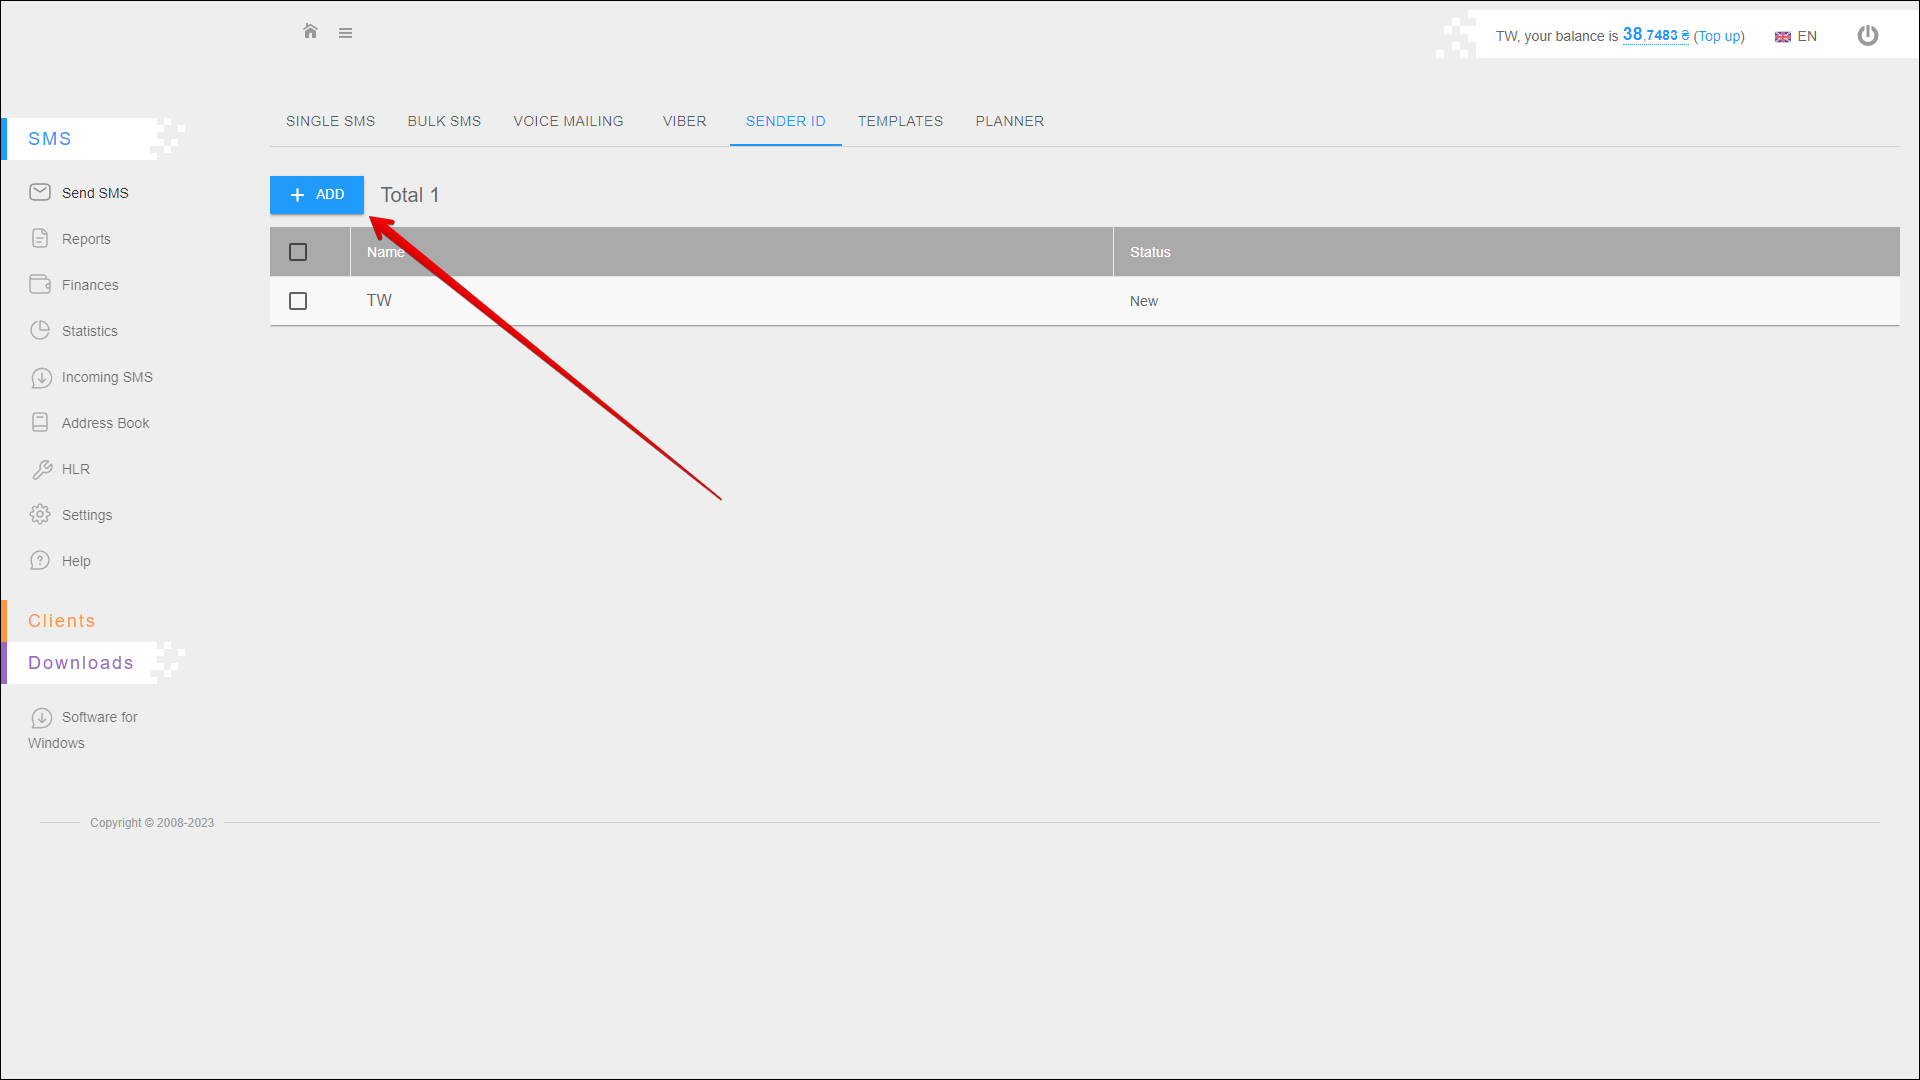
Task: Expand the Clients section
Action: (62, 621)
